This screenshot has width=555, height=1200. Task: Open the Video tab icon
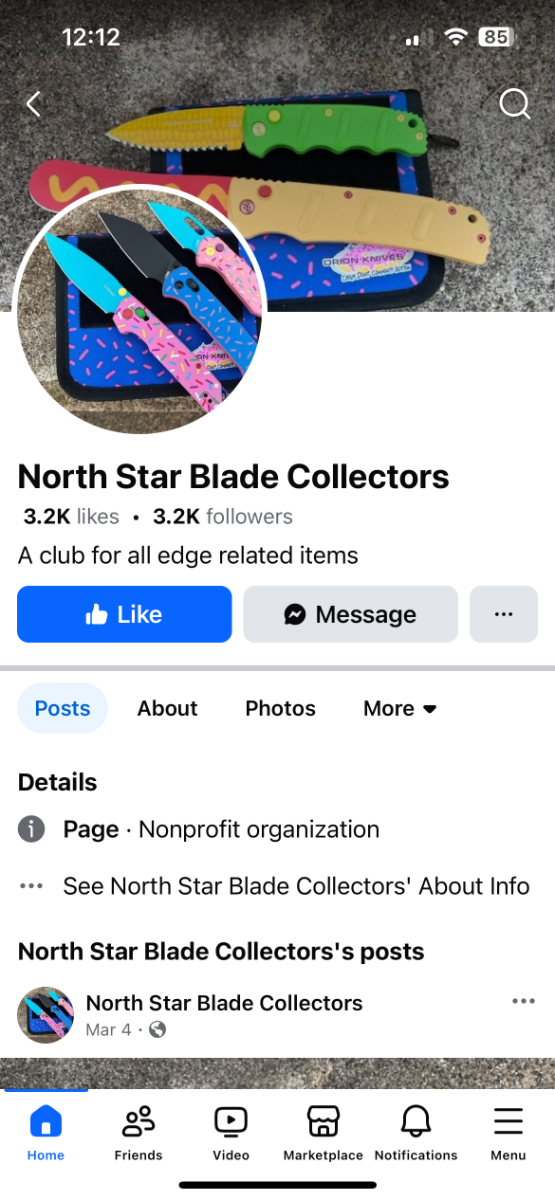point(231,1121)
